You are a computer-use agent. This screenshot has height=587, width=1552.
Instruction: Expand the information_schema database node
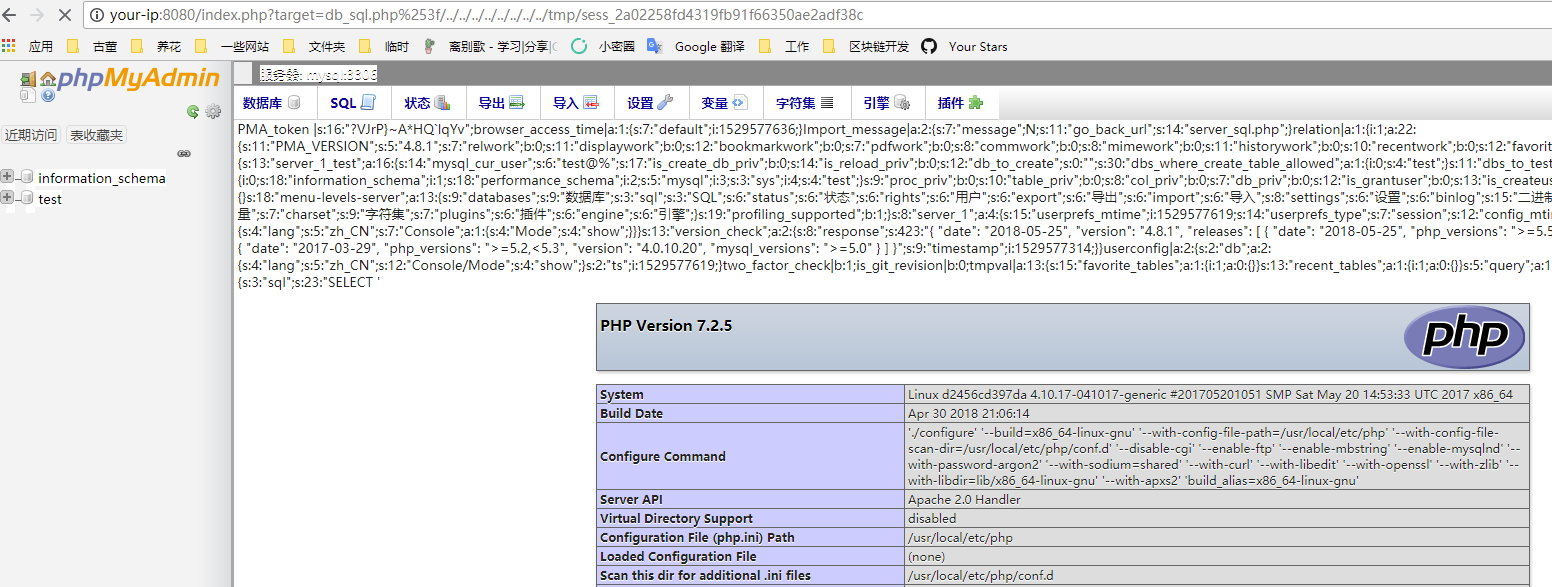tap(7, 177)
